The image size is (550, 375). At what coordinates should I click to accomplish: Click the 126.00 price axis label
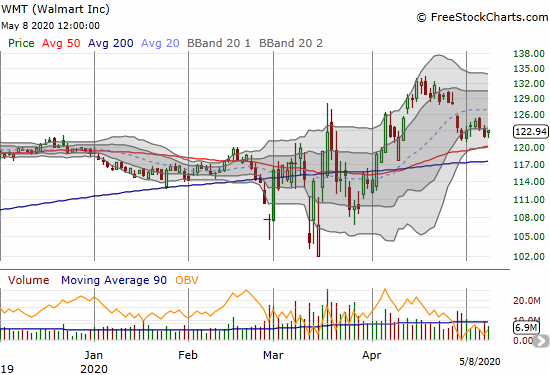(529, 114)
